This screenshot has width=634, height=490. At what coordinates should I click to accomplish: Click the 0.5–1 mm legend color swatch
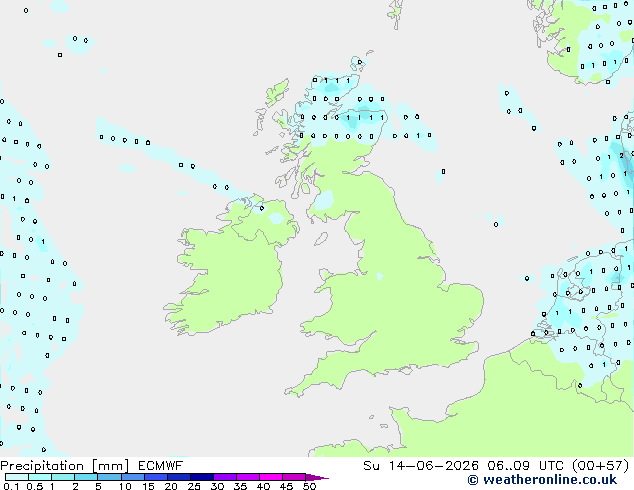click(x=40, y=477)
